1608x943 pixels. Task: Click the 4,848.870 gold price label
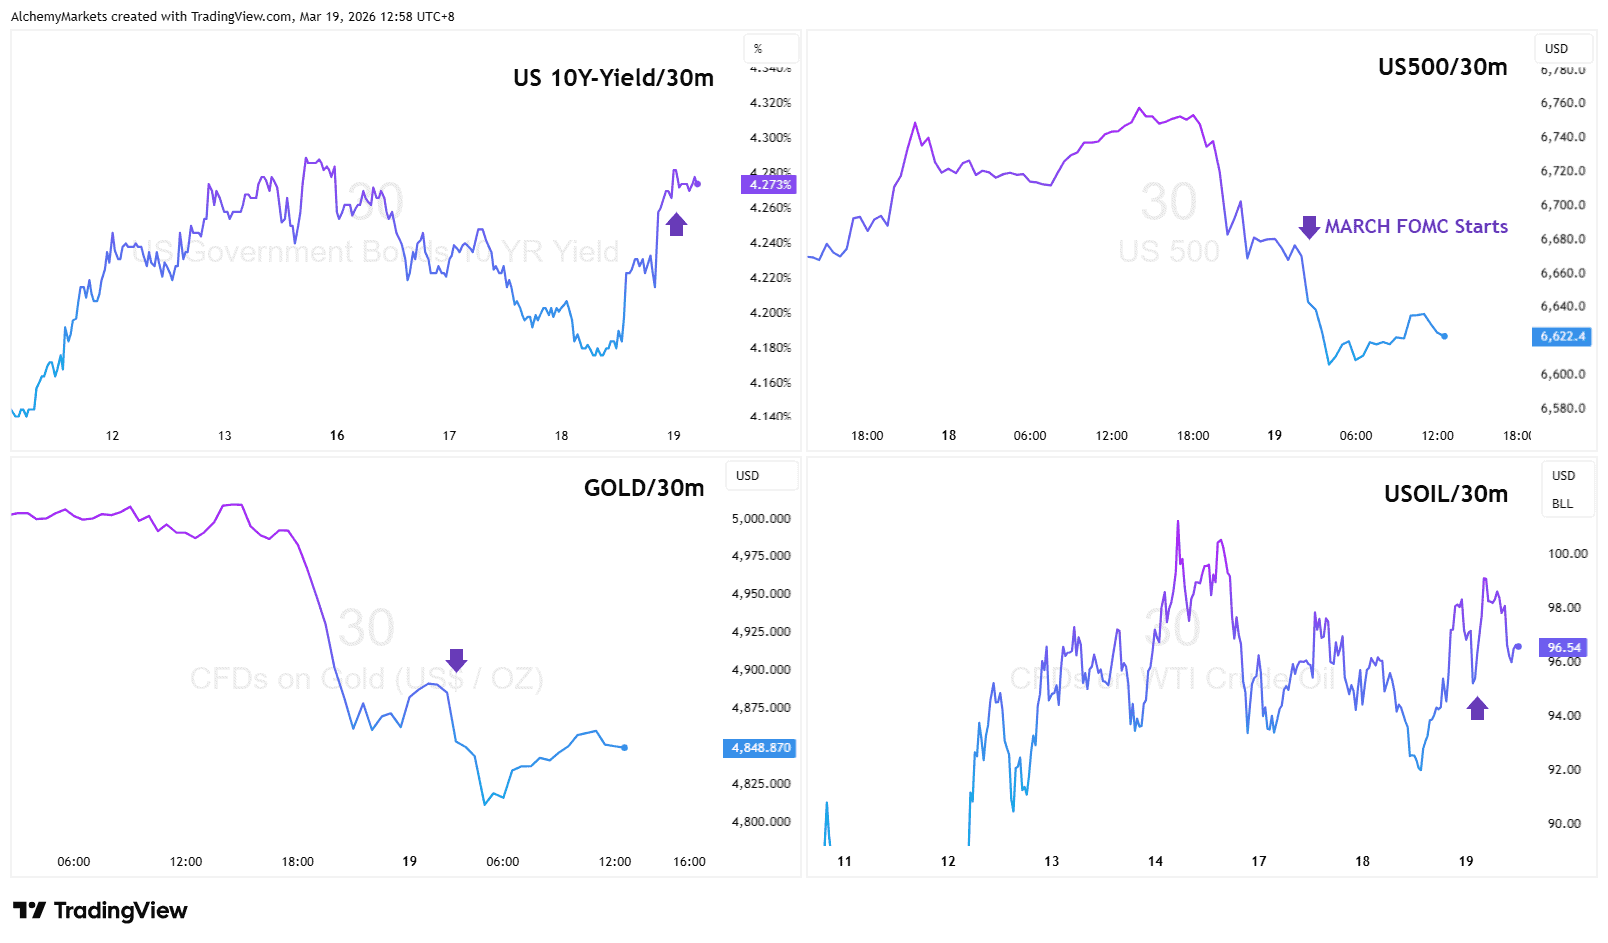(x=760, y=748)
